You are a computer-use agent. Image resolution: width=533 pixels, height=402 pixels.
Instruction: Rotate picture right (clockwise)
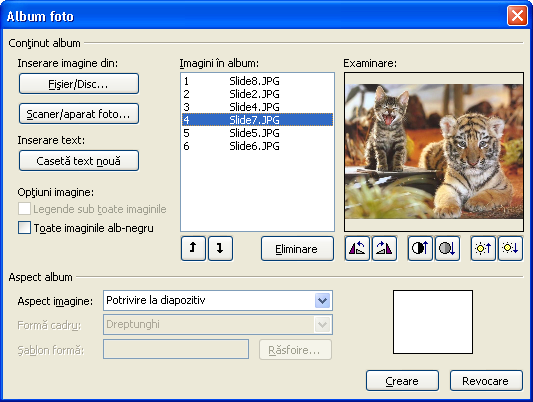click(x=384, y=249)
